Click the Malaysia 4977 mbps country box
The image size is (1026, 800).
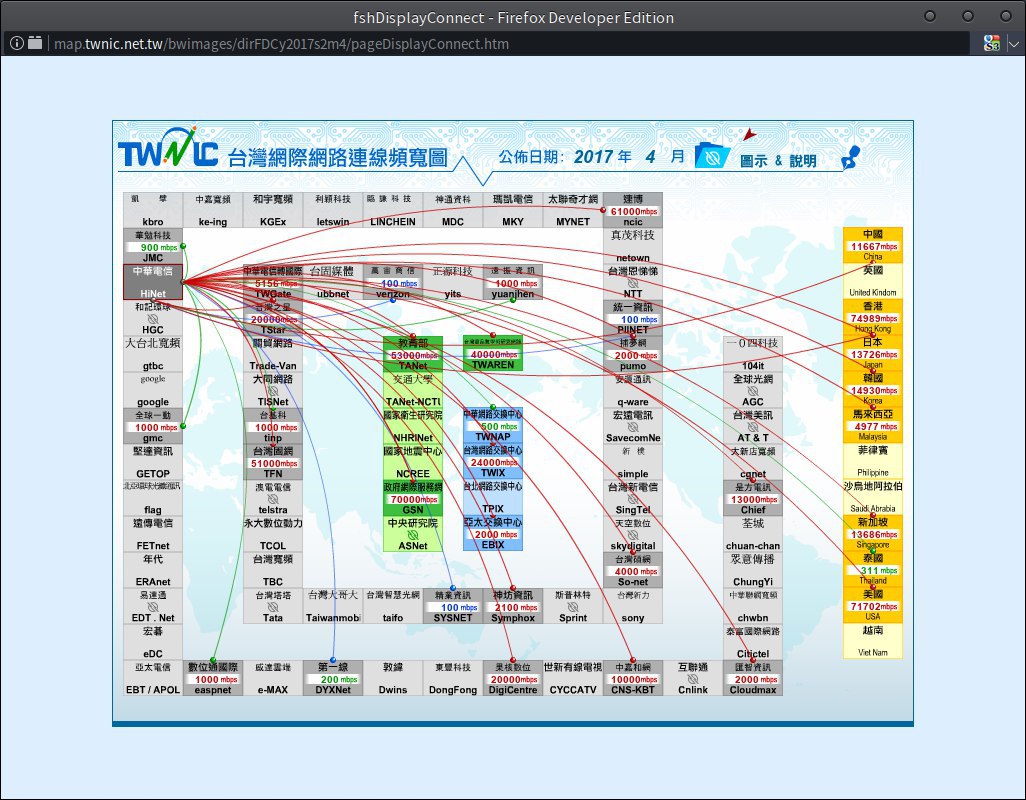(873, 425)
